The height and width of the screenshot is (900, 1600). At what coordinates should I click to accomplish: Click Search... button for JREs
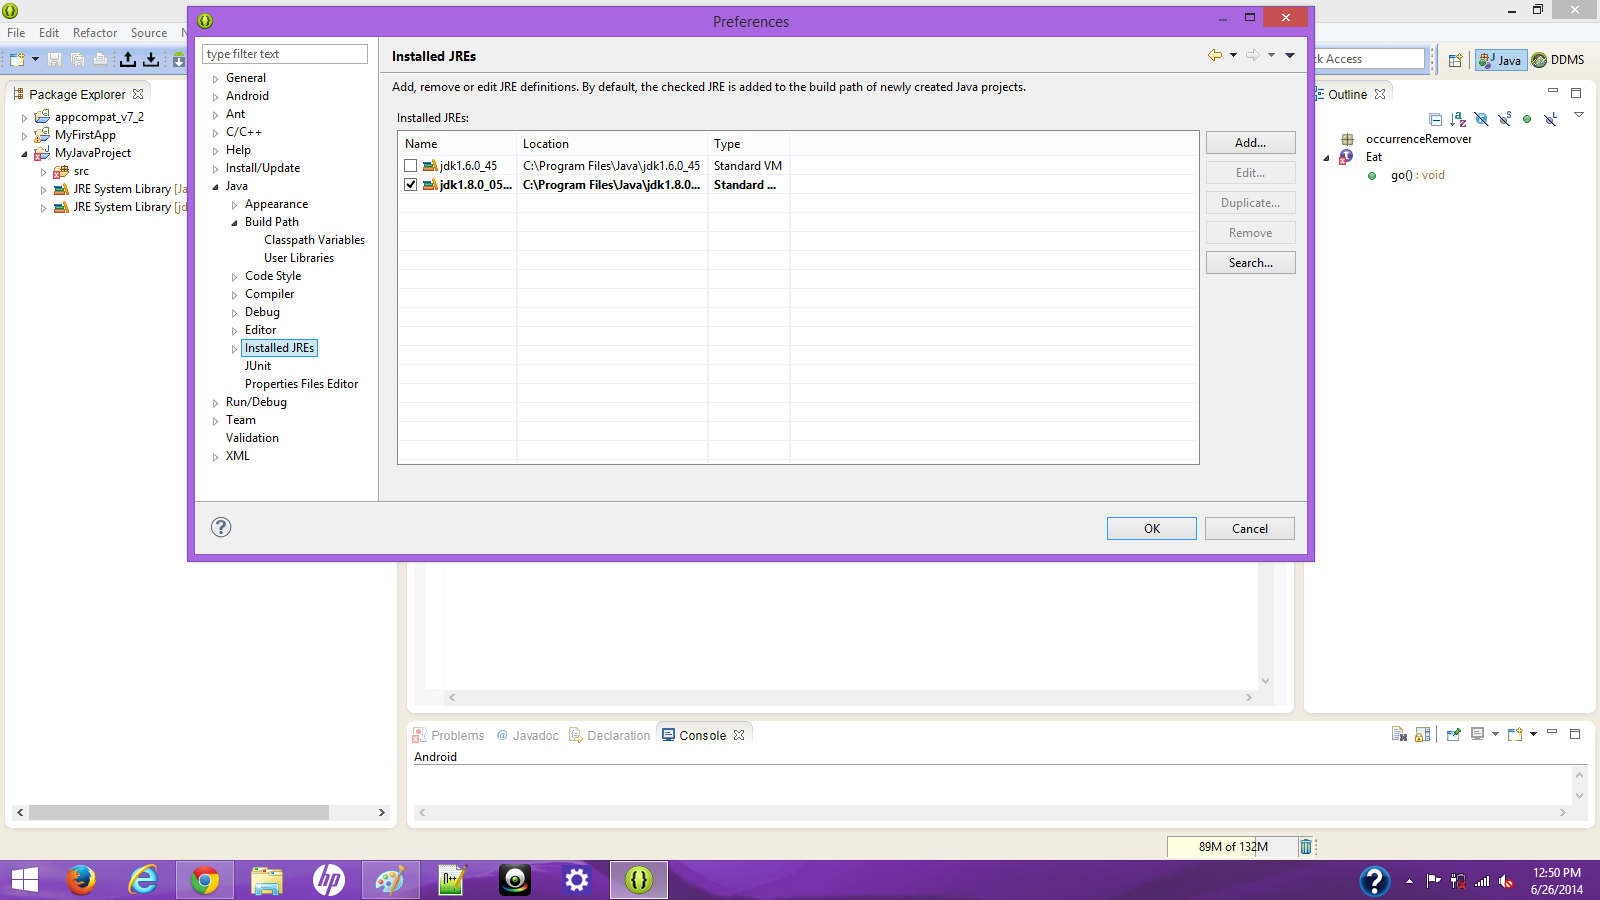[1250, 263]
